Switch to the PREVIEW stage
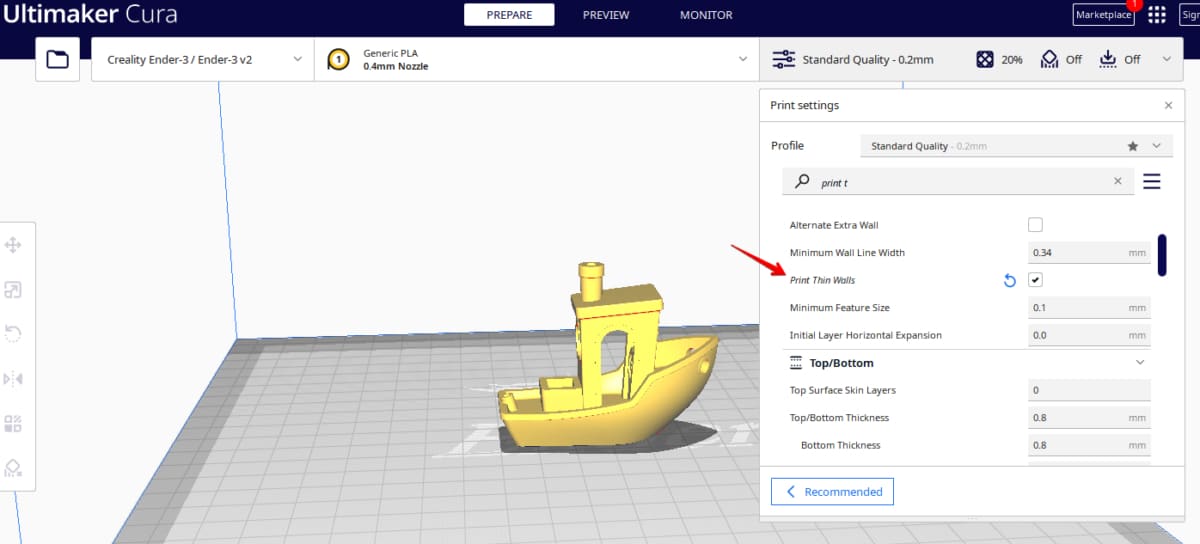This screenshot has width=1200, height=544. click(x=606, y=15)
